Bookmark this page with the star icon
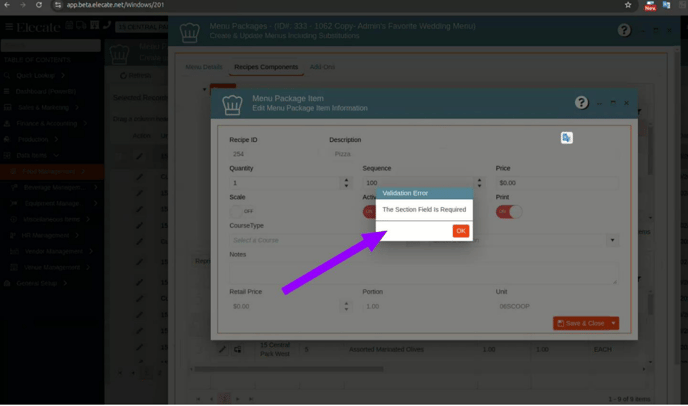 (x=628, y=5)
